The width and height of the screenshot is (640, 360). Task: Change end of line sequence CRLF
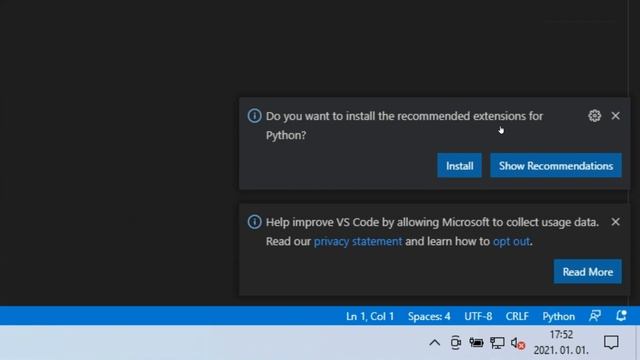coord(517,316)
